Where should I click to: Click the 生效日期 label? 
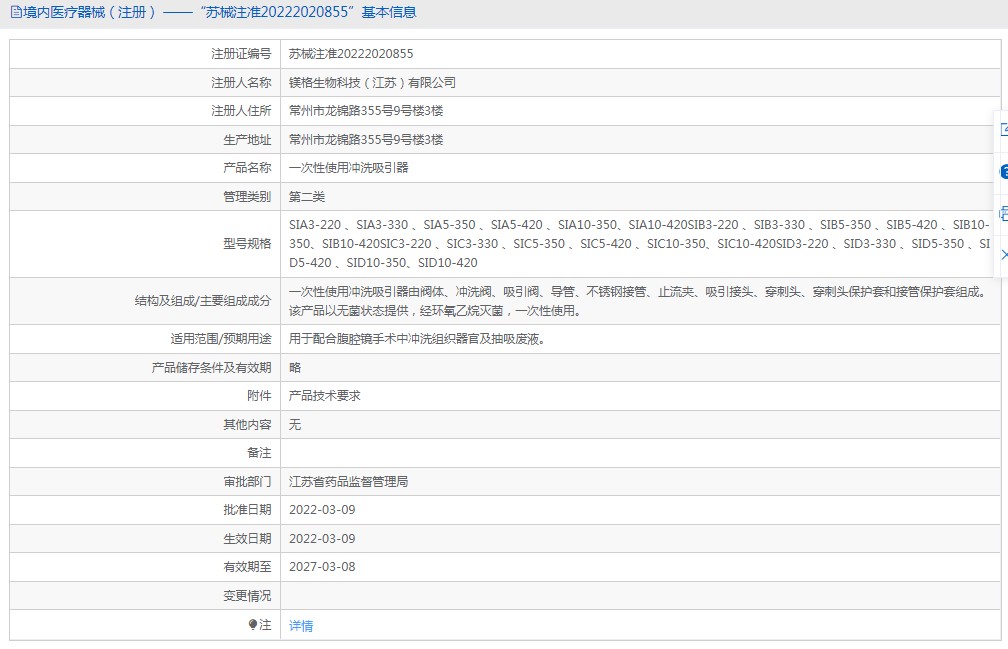[247, 538]
